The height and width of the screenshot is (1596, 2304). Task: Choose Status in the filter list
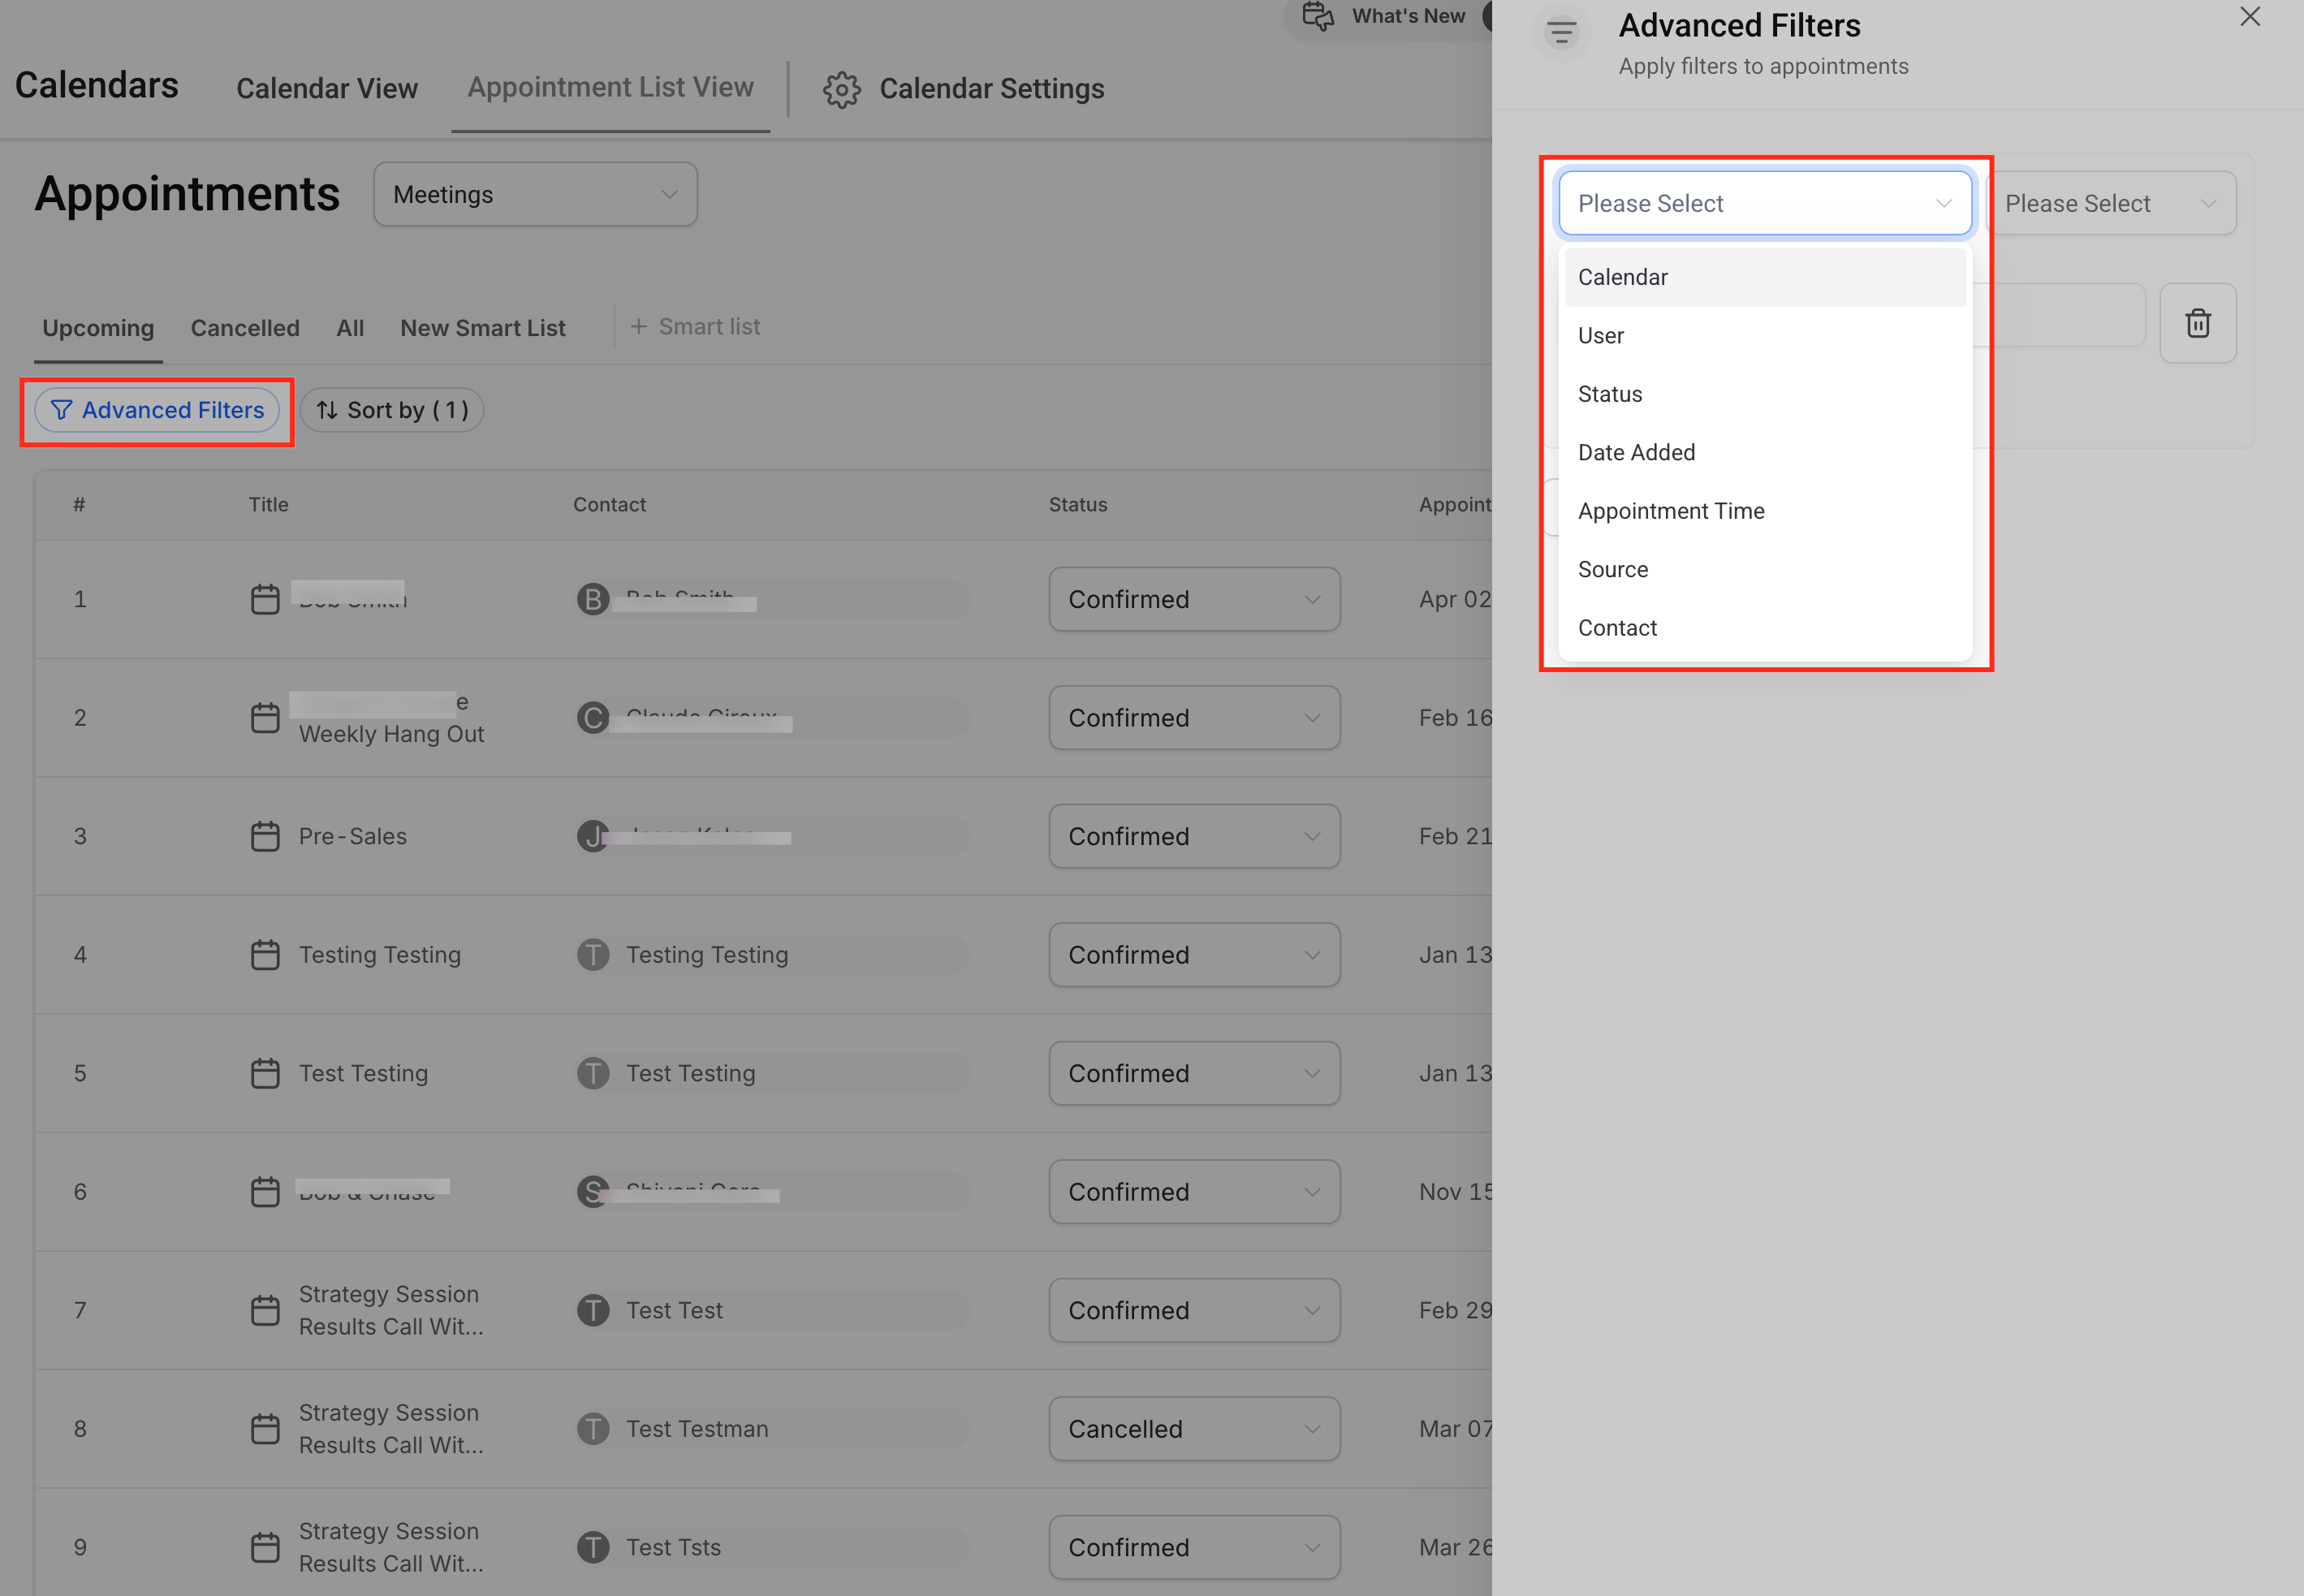(1609, 394)
